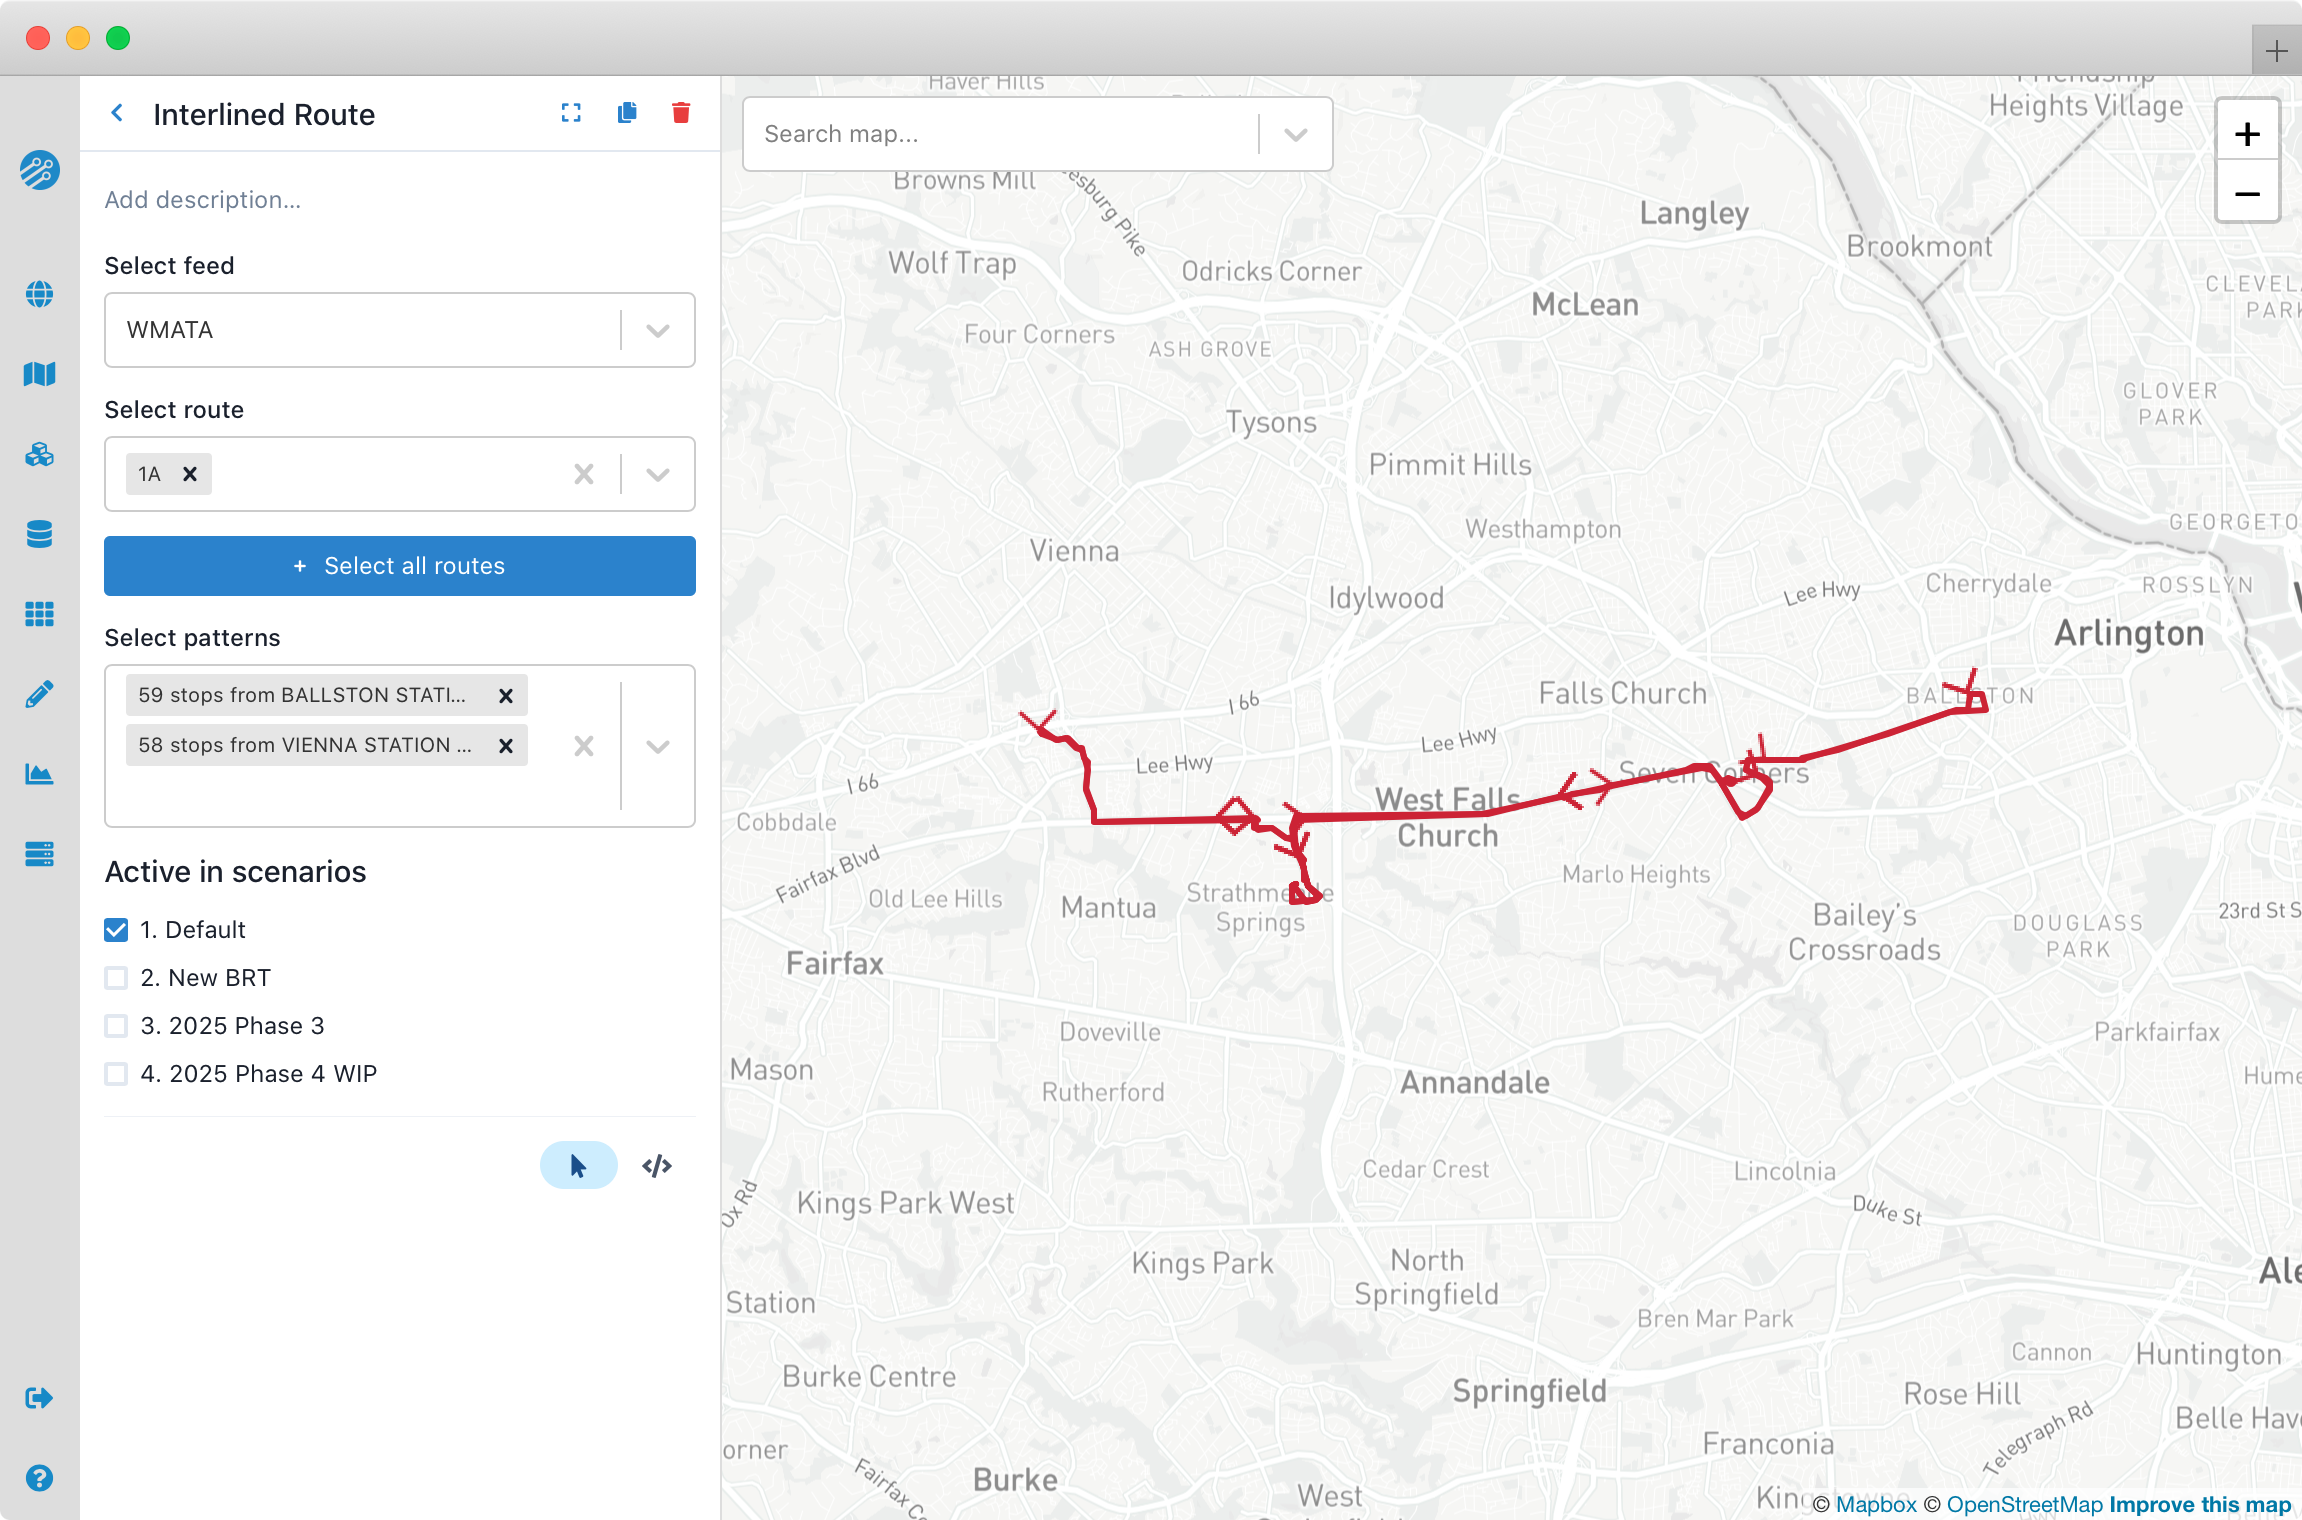Open the Improve this map link
Viewport: 2302px width, 1520px height.
(2199, 1505)
